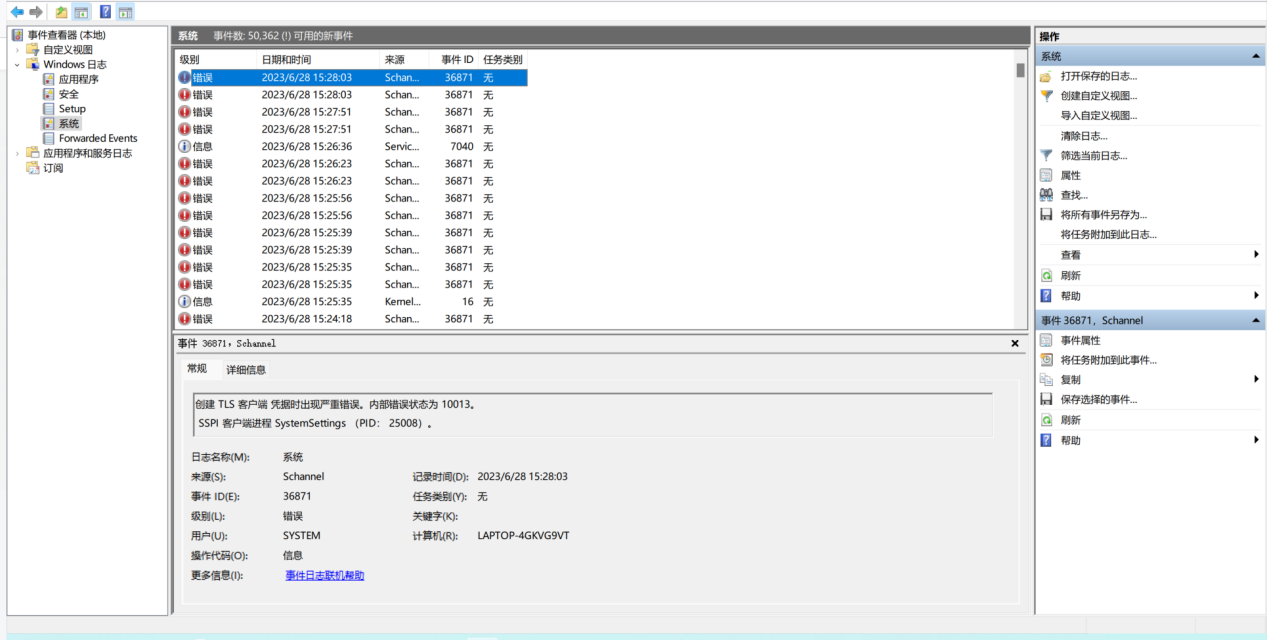Image resolution: width=1267 pixels, height=640 pixels.
Task: Click 清除日志 in the actions pane
Action: click(x=1084, y=135)
